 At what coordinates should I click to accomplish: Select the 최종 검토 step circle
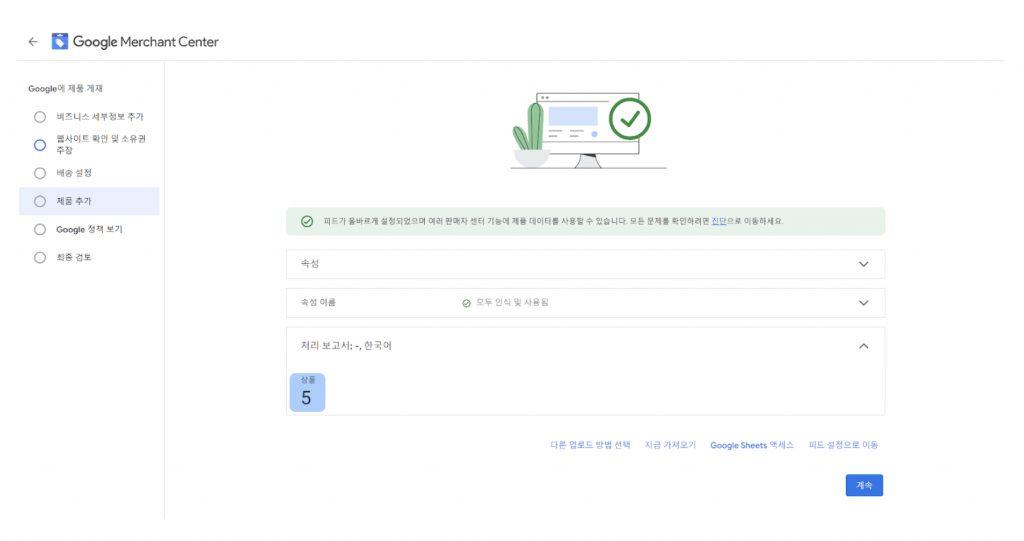tap(40, 257)
